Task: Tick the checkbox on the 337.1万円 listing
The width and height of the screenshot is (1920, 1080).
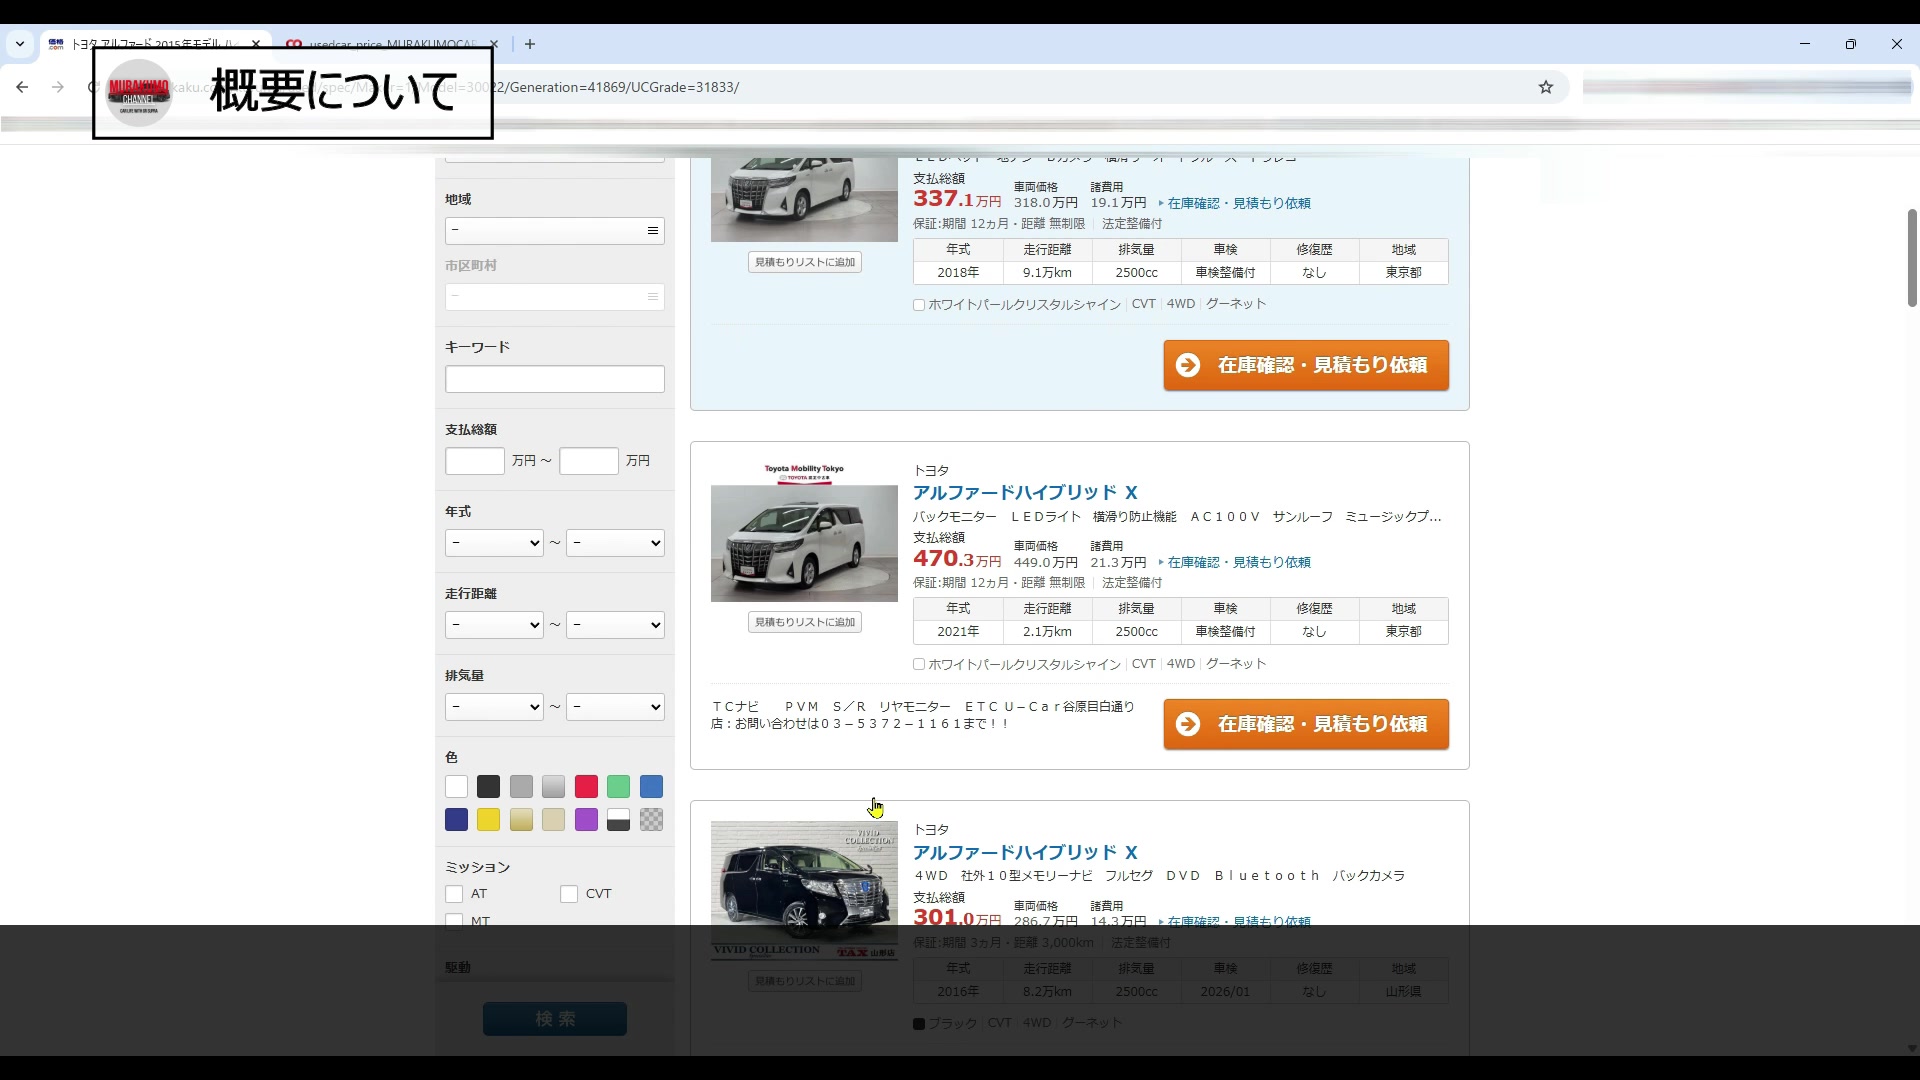Action: [x=919, y=305]
